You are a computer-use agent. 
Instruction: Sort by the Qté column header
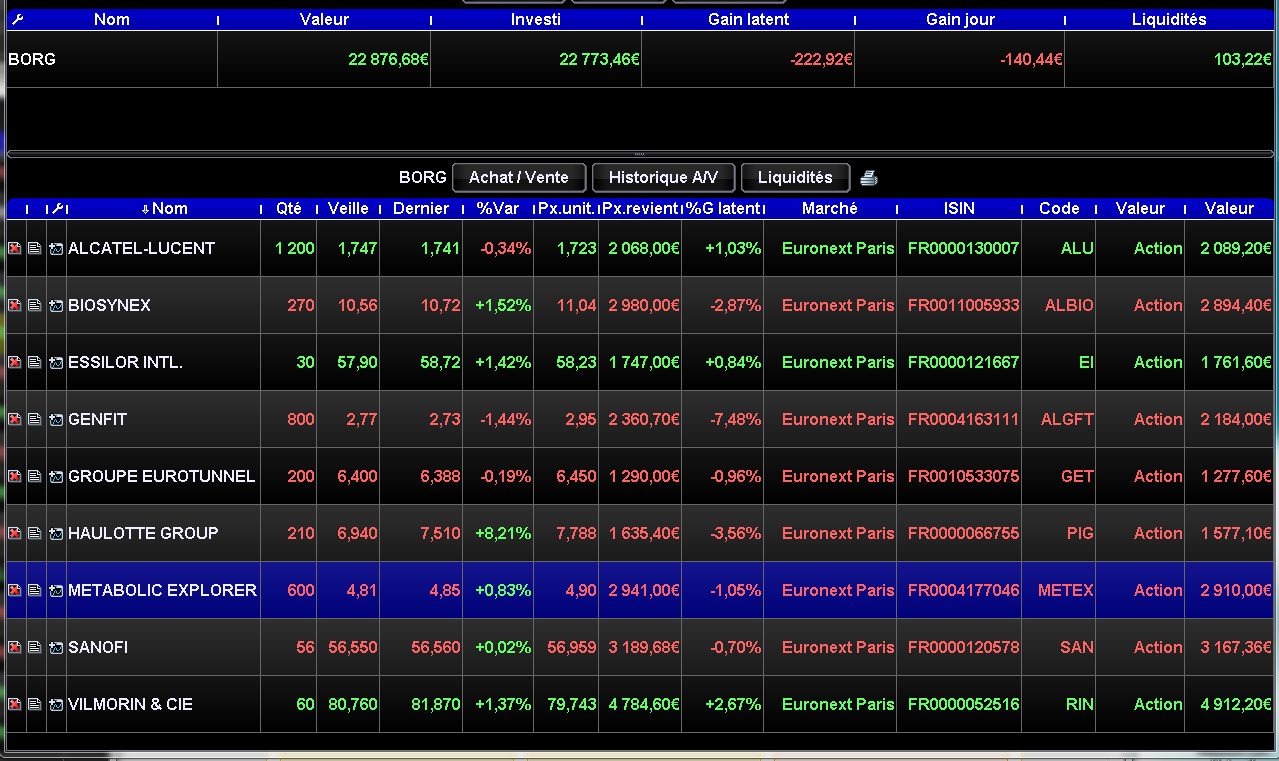coord(289,208)
